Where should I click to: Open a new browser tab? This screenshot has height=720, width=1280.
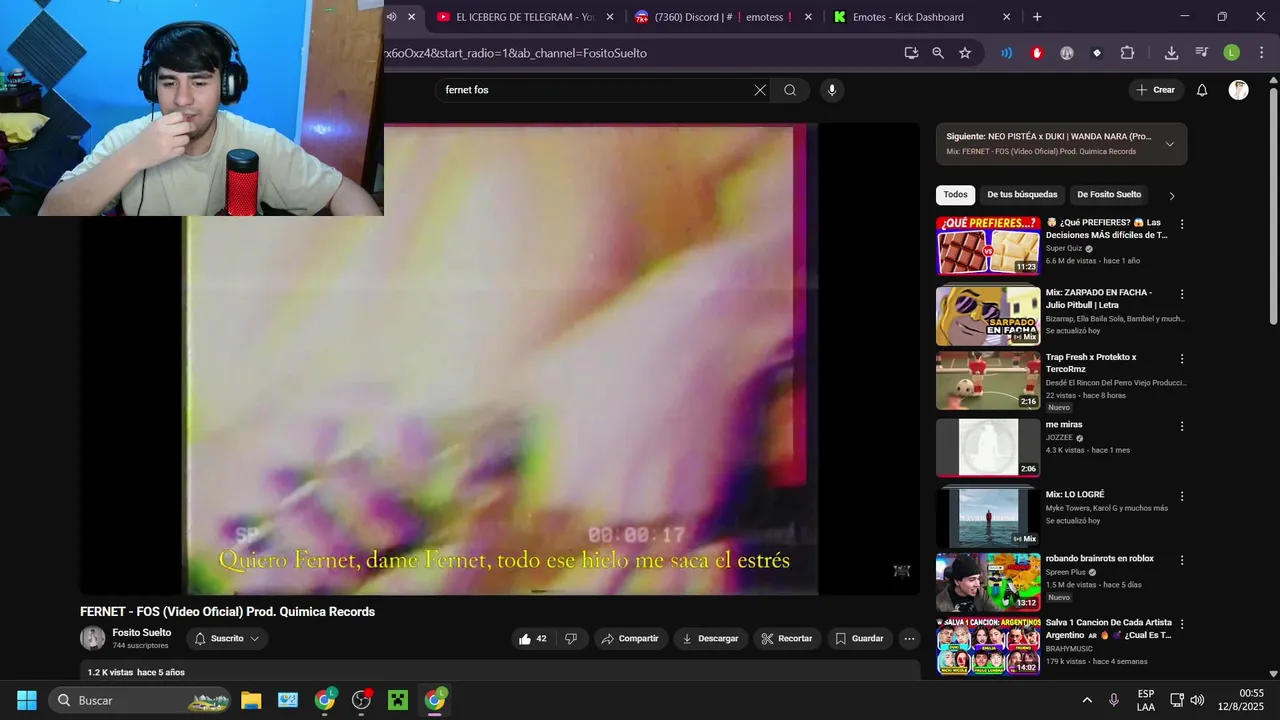tap(1037, 17)
